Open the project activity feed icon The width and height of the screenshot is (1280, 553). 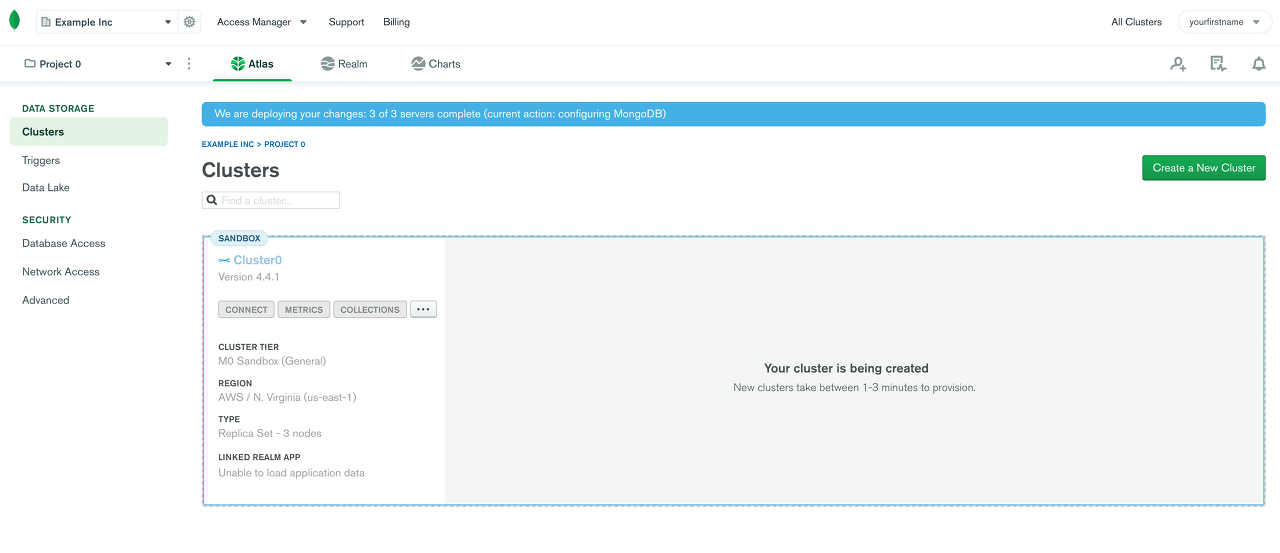[x=1218, y=64]
